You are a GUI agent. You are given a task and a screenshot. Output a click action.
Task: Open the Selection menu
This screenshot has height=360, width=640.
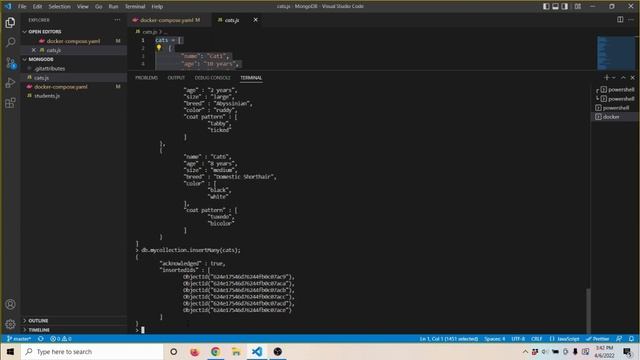click(x=60, y=7)
